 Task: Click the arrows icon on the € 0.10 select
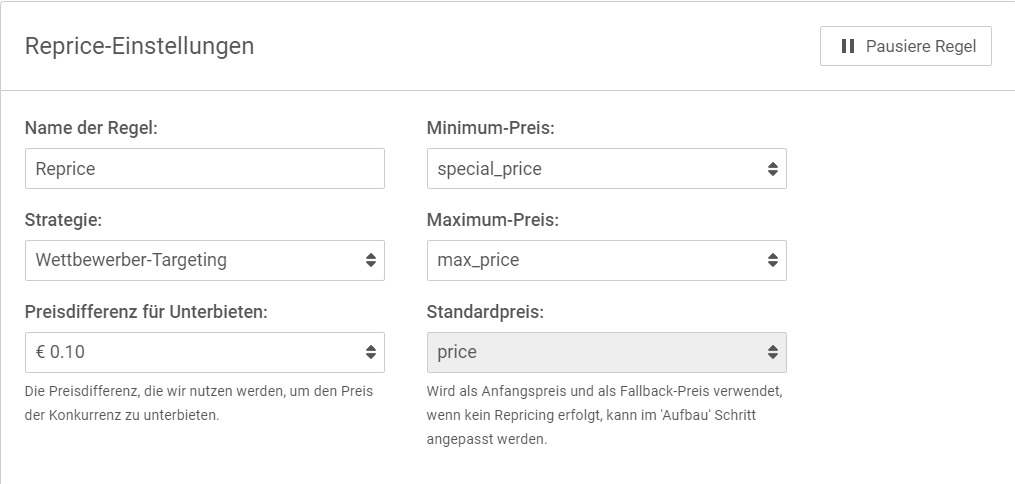[371, 352]
